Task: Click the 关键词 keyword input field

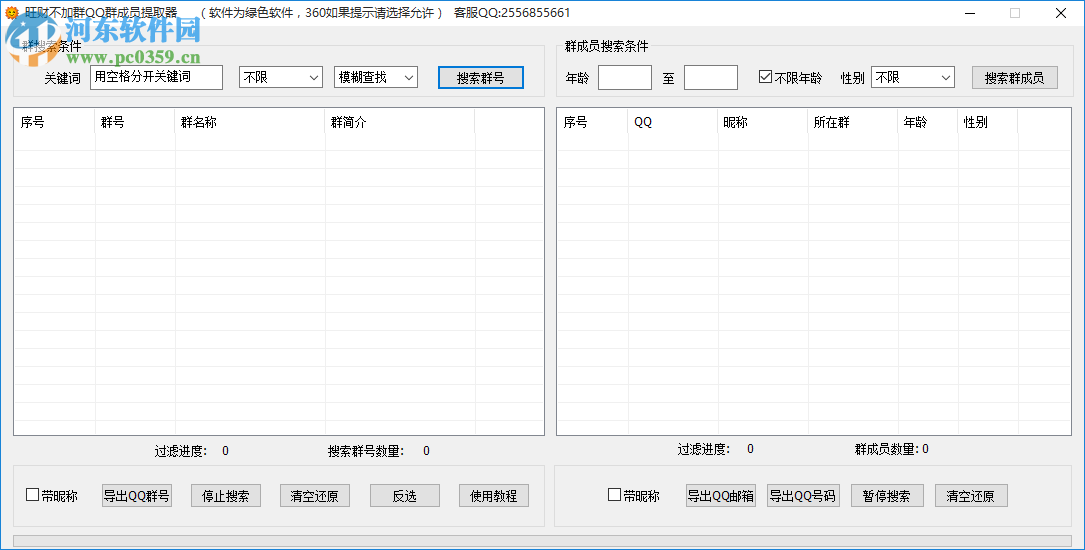Action: 156,77
